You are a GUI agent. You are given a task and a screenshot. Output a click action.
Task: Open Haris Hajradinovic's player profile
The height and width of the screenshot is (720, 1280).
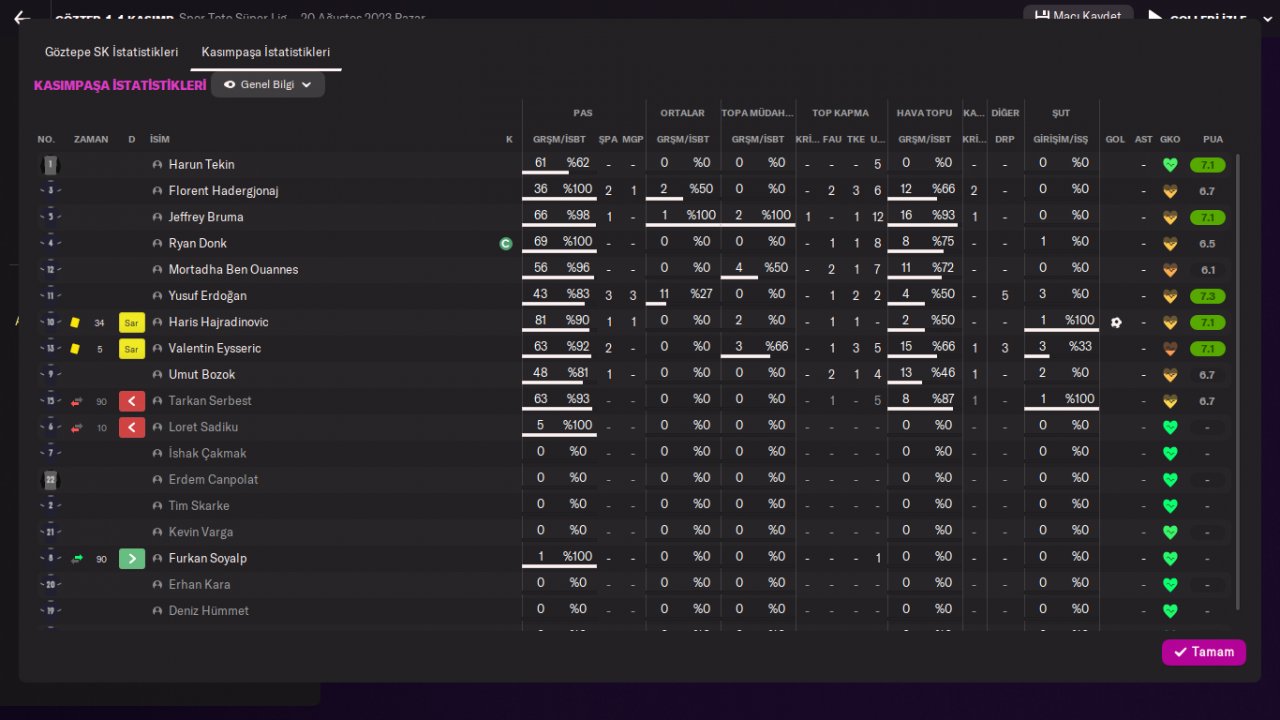(x=218, y=322)
